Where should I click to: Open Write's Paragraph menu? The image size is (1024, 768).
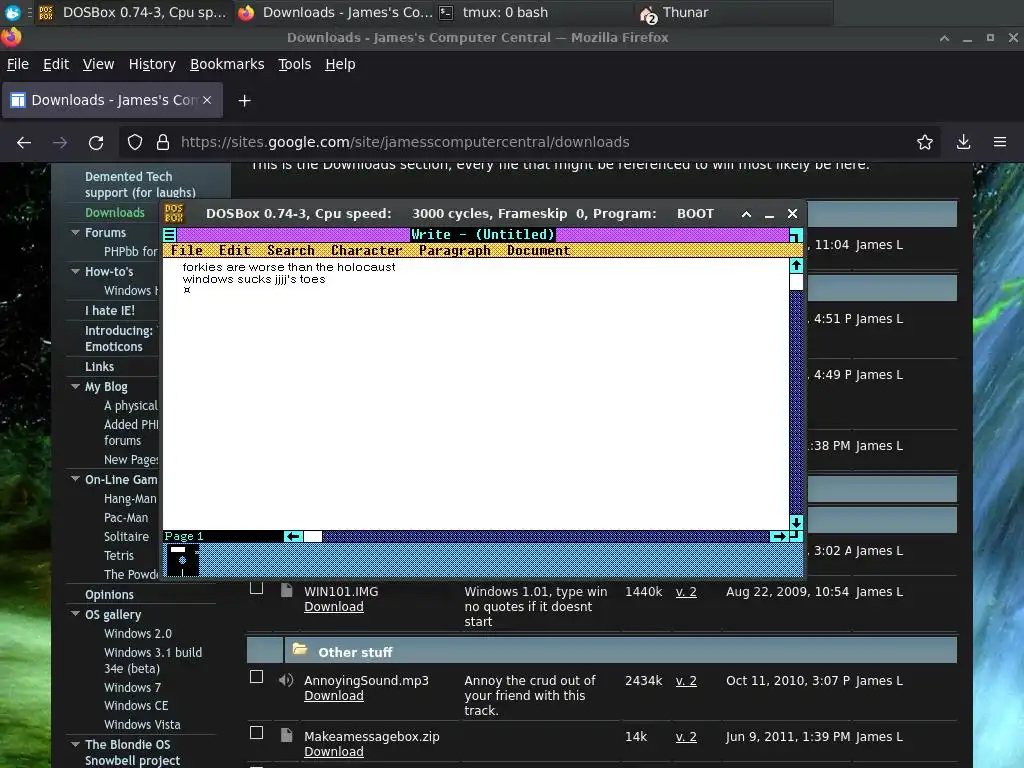pyautogui.click(x=455, y=250)
